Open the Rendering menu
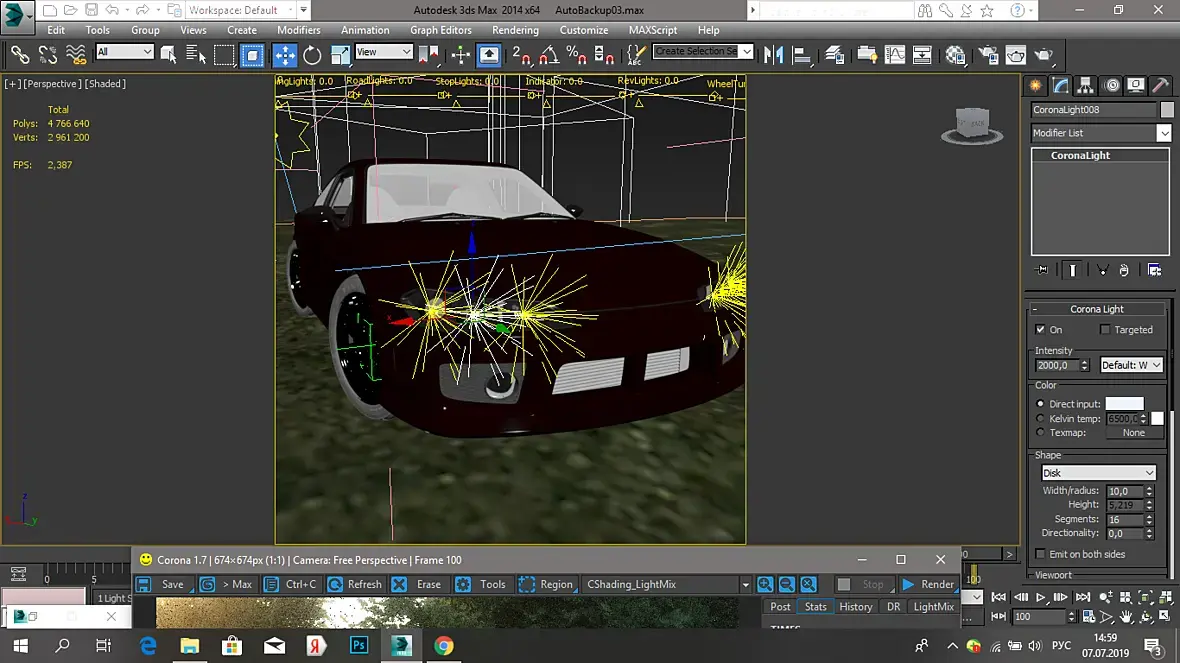 coord(515,30)
